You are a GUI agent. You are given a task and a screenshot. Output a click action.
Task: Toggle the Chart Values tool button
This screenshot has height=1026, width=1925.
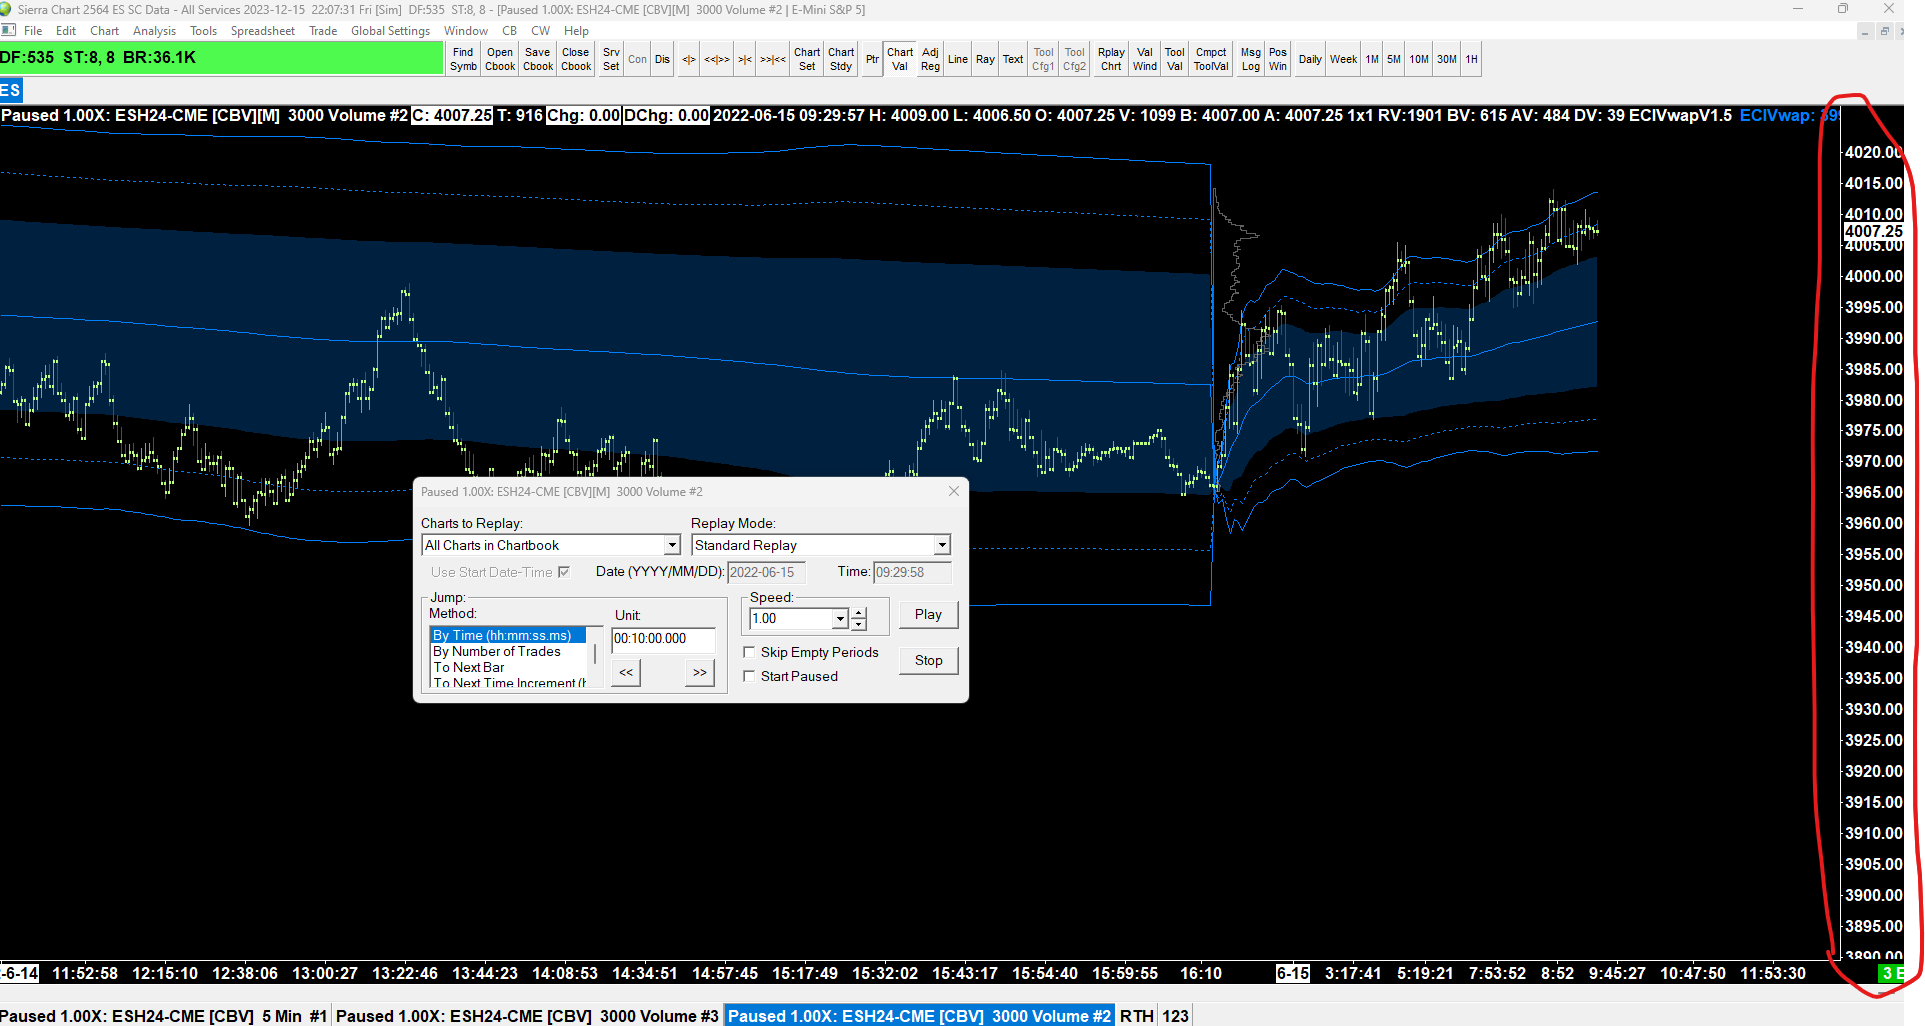pyautogui.click(x=900, y=59)
